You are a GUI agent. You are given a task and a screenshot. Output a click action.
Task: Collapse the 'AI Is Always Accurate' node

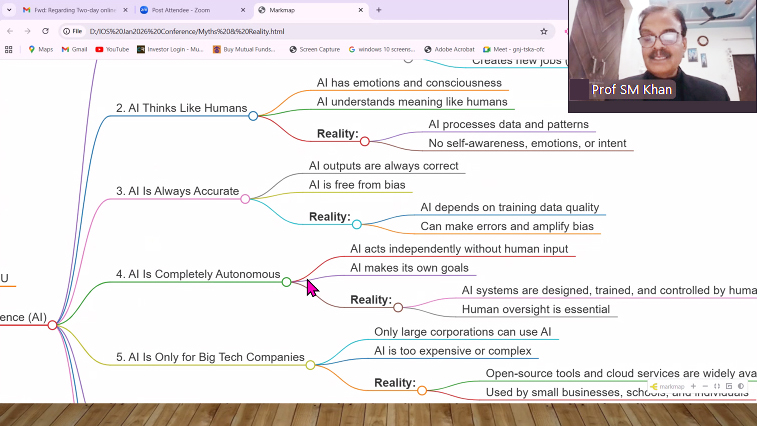(245, 199)
